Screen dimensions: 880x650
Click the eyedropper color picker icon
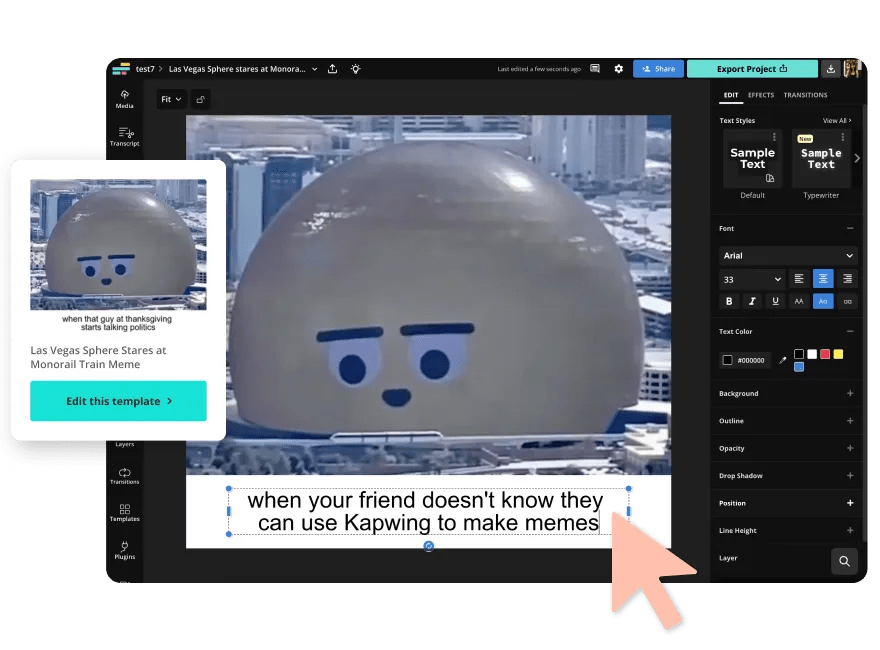[782, 360]
